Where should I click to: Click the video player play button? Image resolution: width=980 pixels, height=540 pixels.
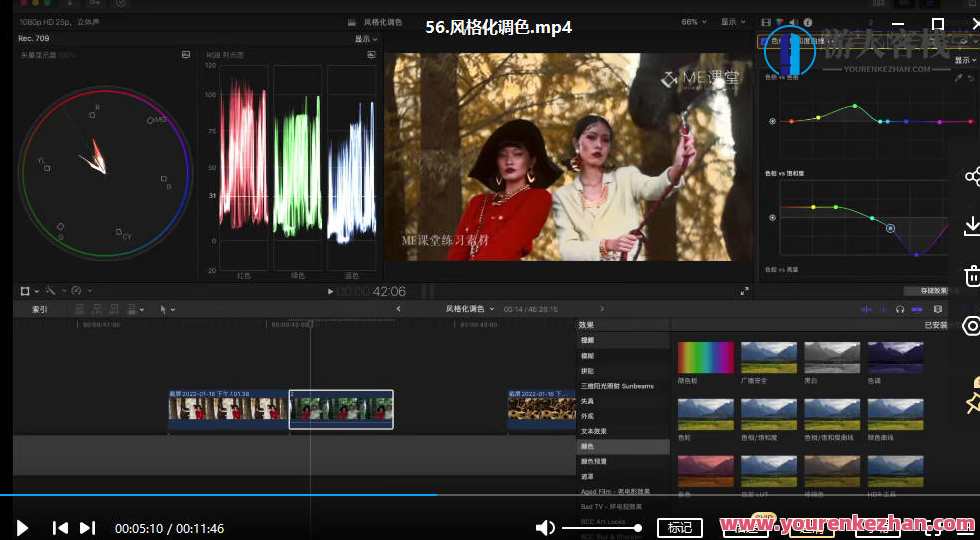(22, 528)
